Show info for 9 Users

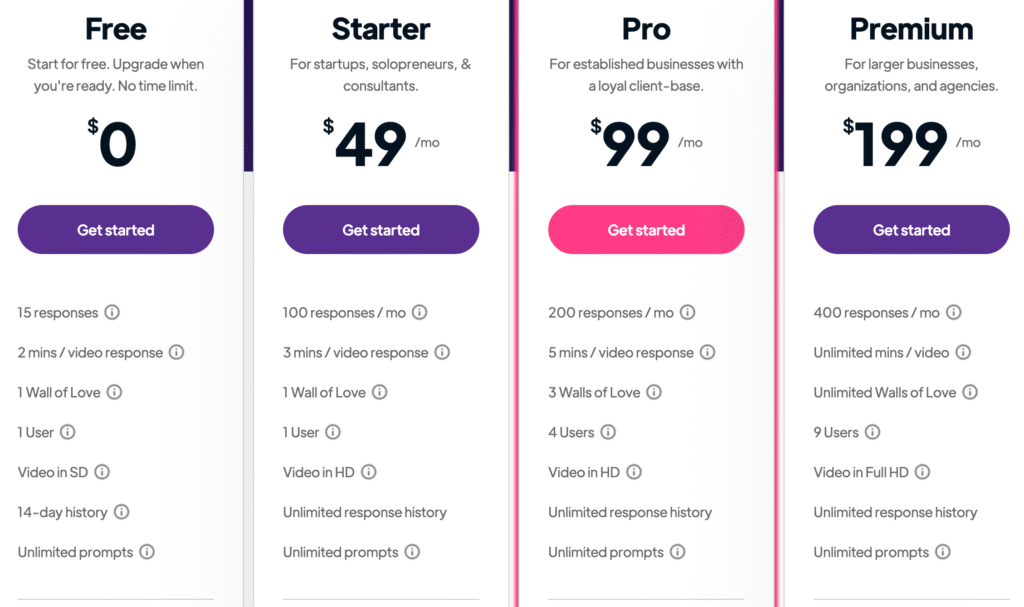[x=873, y=432]
